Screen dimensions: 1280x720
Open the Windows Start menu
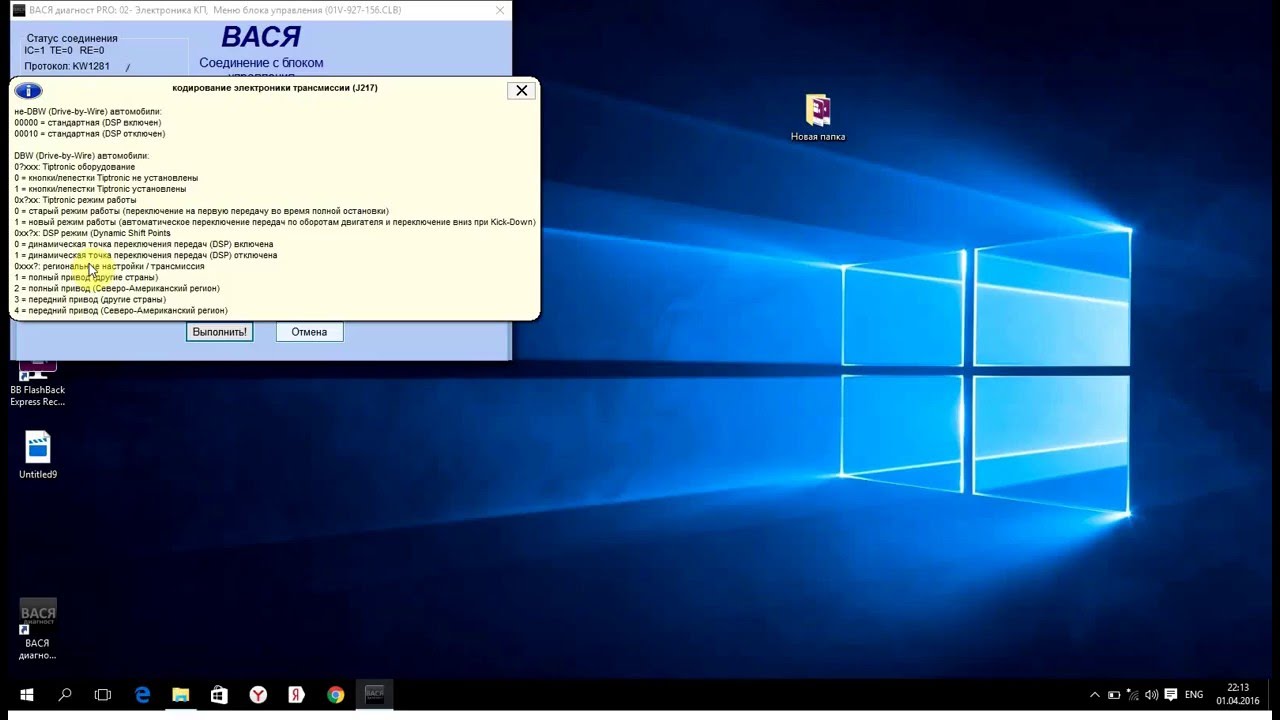26,695
